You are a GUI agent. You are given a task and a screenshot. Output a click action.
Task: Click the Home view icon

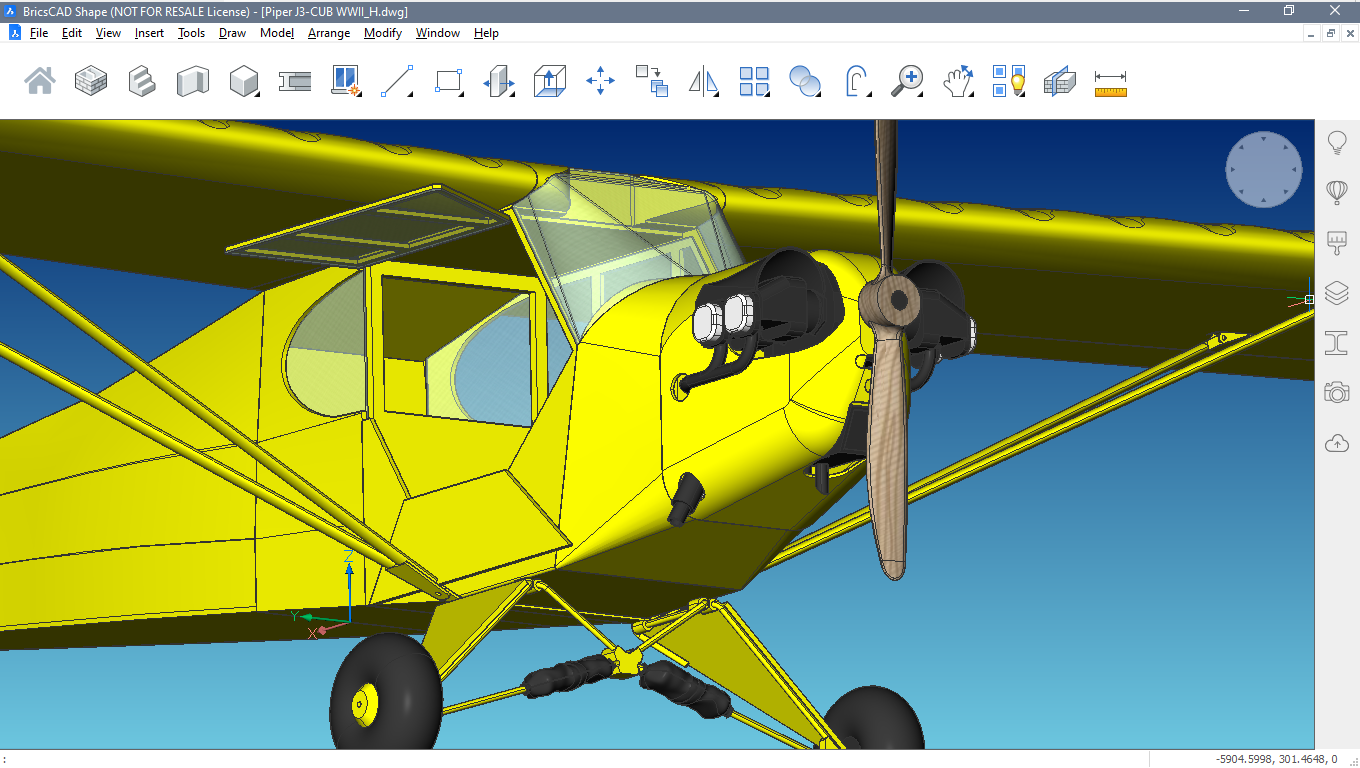(x=40, y=81)
